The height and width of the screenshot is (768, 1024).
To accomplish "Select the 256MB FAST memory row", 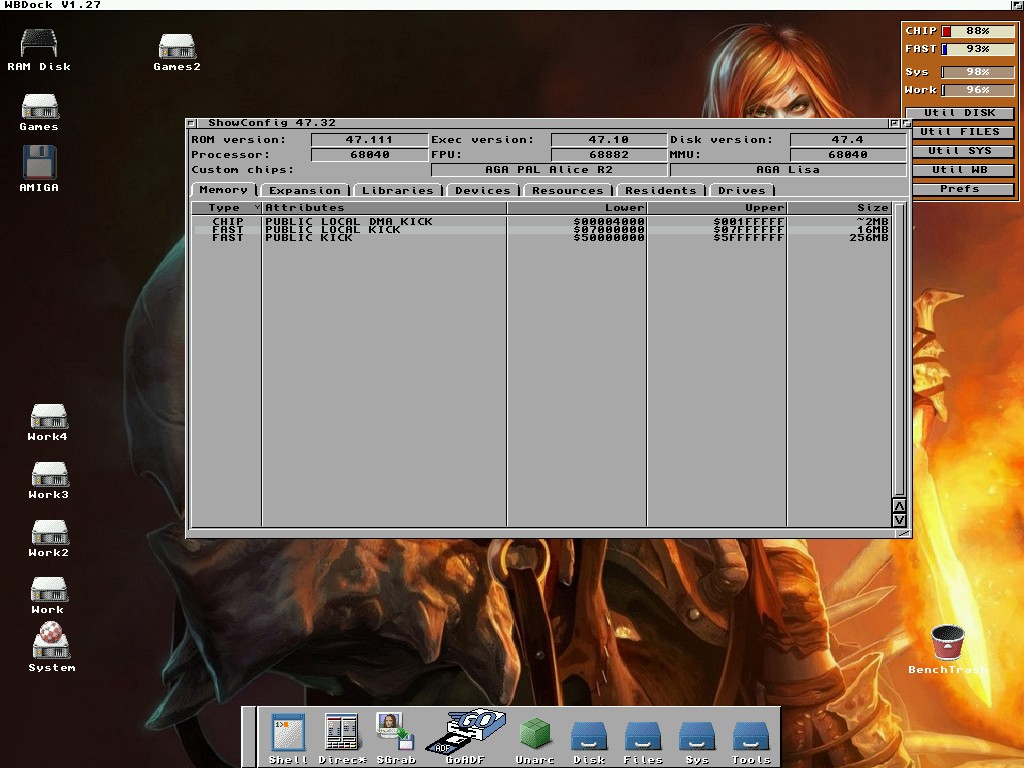I will [x=541, y=238].
